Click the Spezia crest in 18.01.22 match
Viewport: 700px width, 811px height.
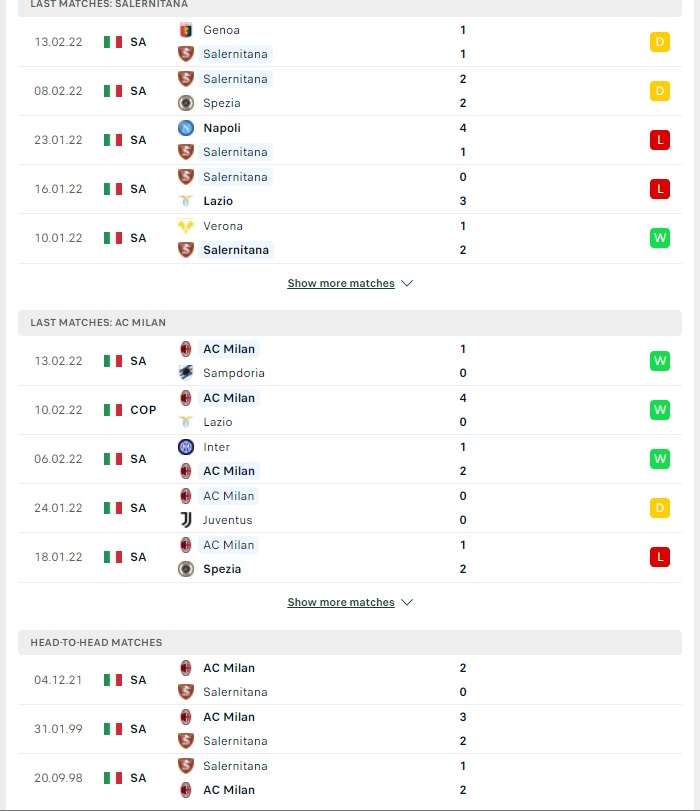click(x=186, y=569)
